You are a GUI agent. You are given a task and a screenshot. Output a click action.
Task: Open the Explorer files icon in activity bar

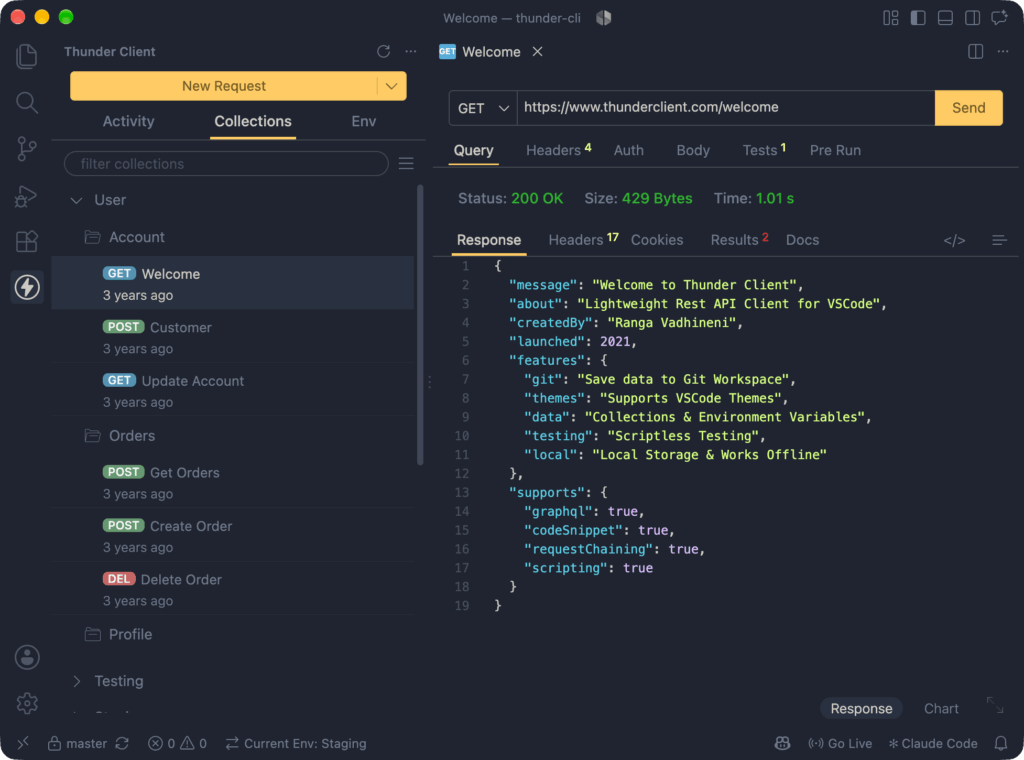(26, 56)
